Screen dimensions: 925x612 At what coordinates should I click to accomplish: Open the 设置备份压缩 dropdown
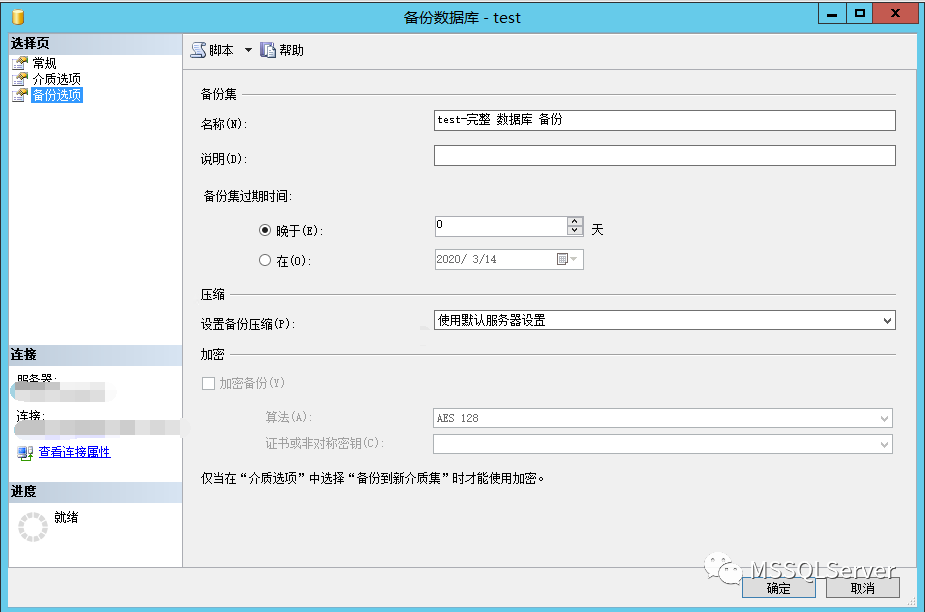click(x=665, y=320)
